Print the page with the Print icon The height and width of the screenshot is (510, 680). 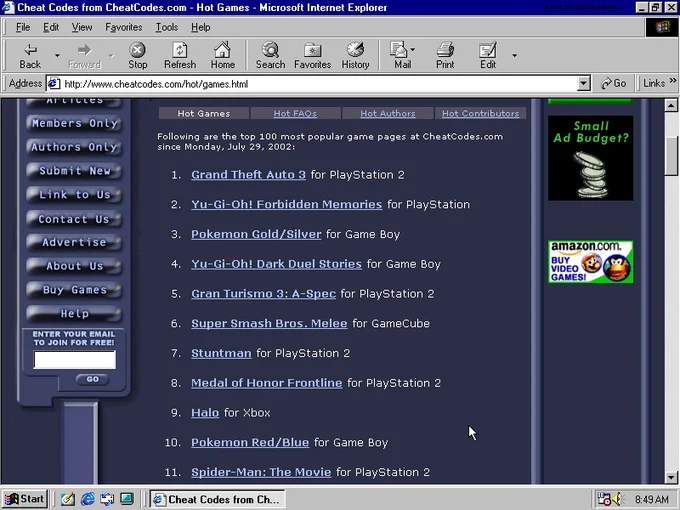coord(445,56)
